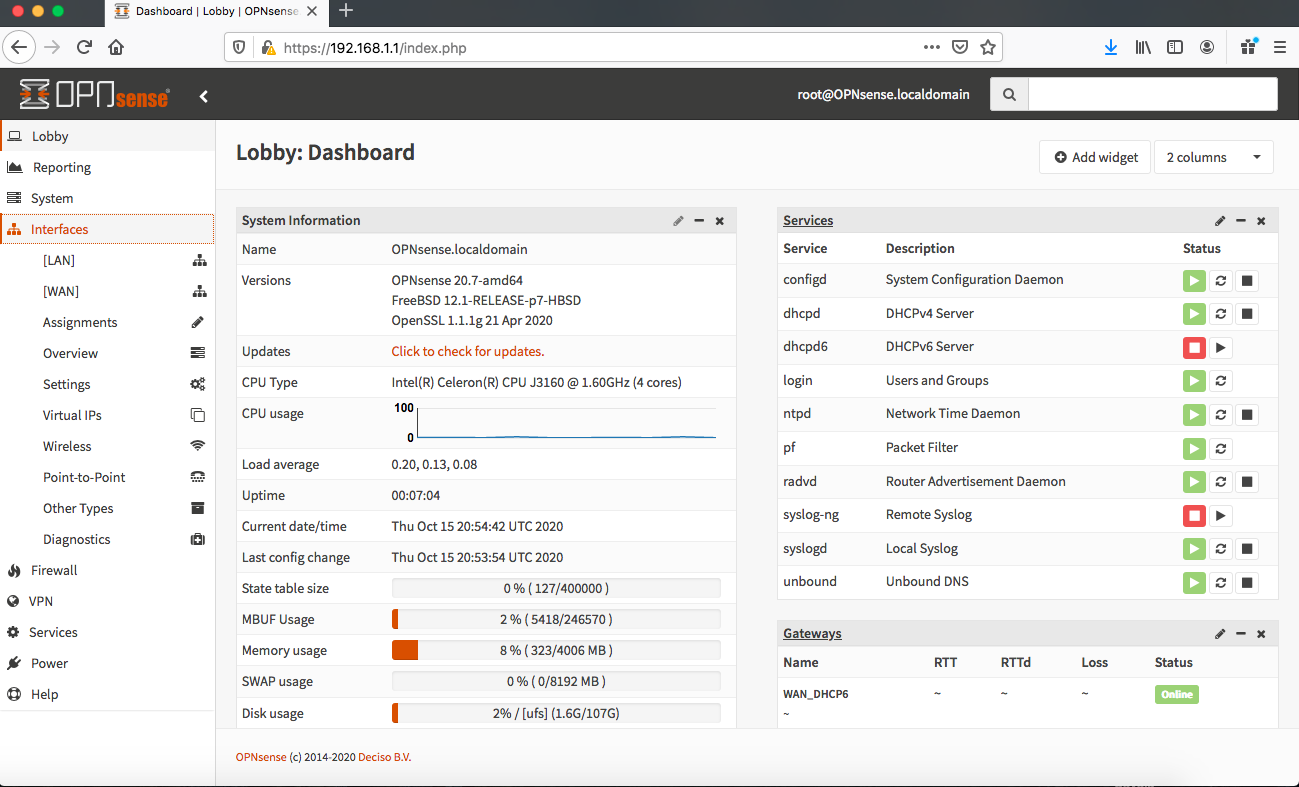Open [LAN] interface page
1299x787 pixels.
(x=107, y=261)
